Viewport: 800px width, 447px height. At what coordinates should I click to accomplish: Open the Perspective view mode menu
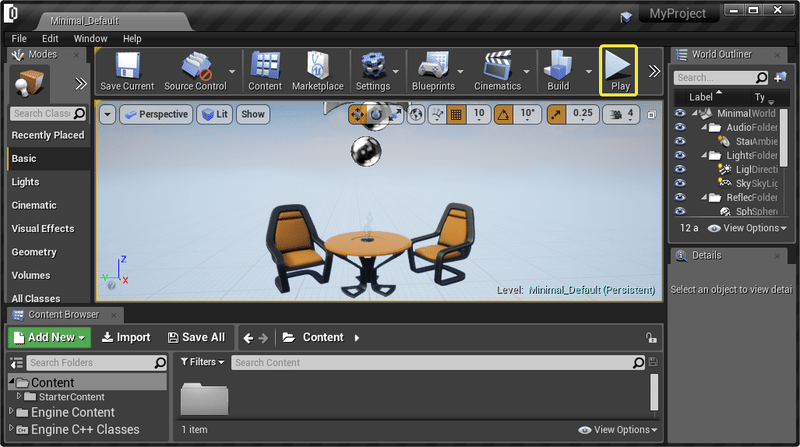pyautogui.click(x=156, y=114)
